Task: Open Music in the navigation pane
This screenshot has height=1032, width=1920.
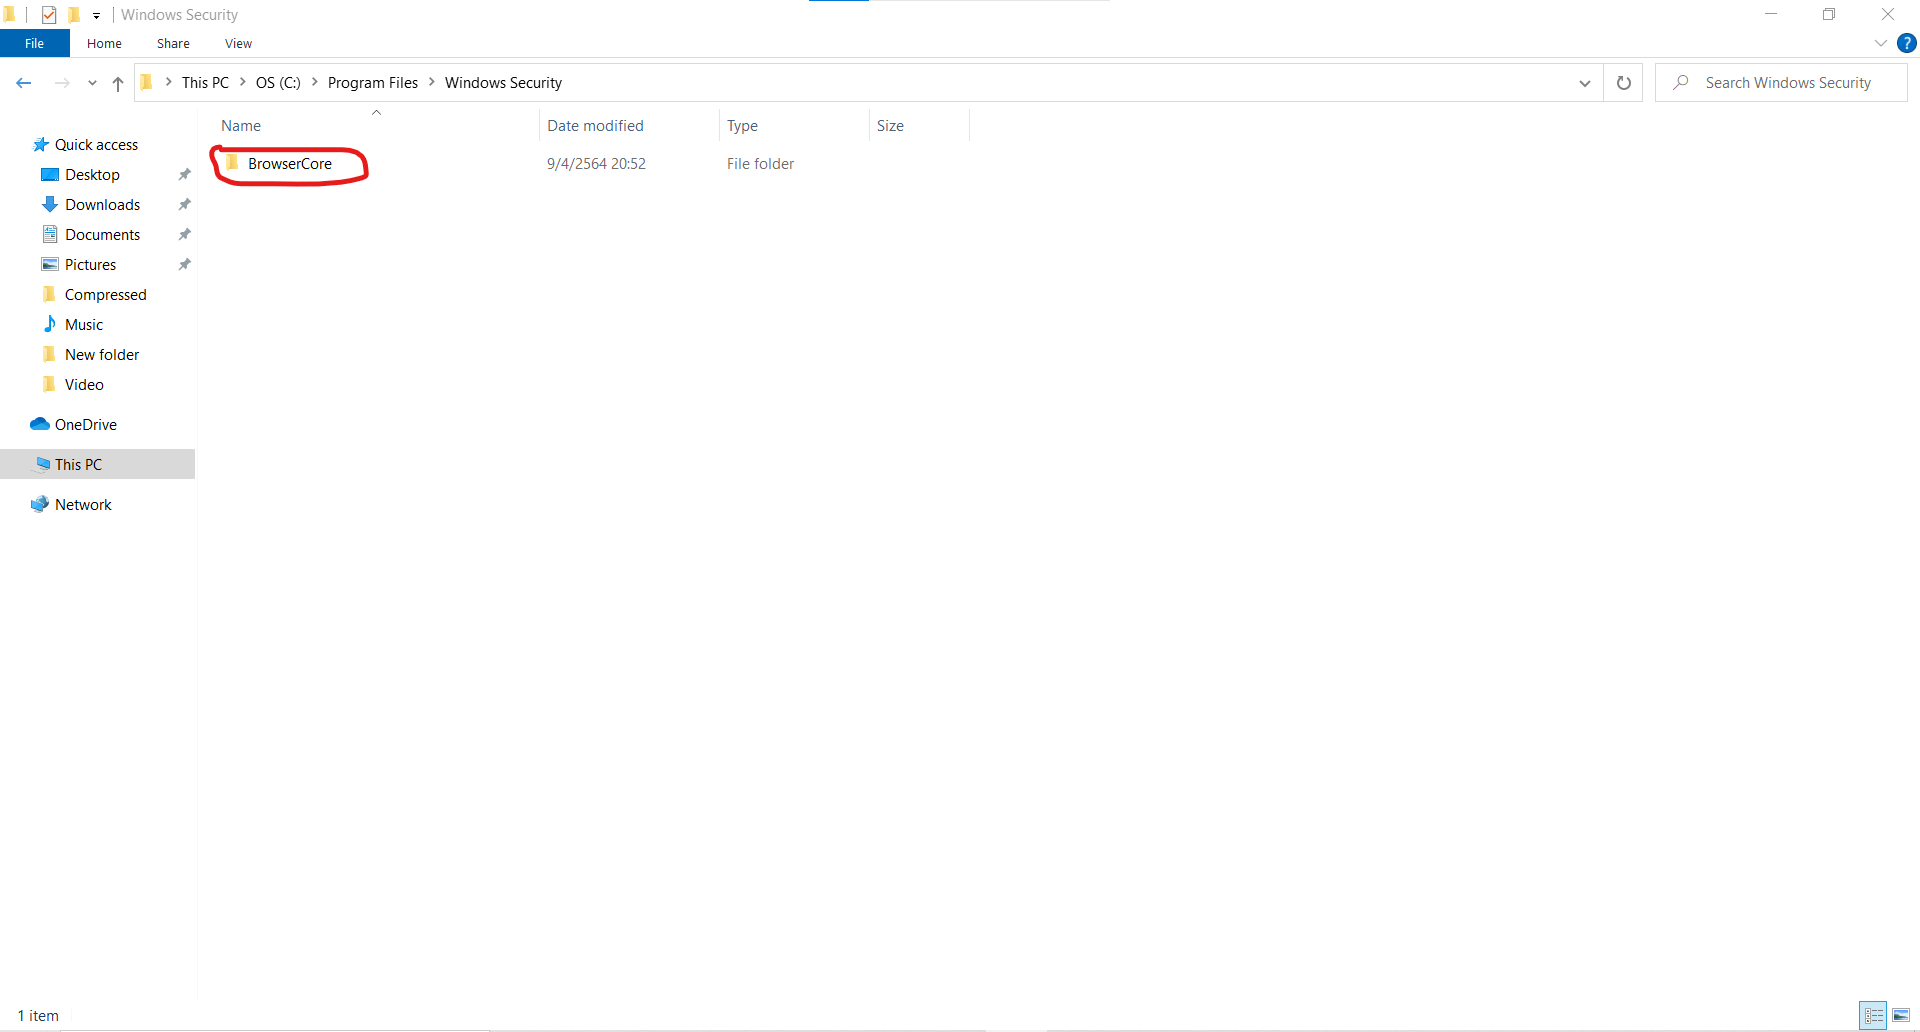Action: [83, 325]
